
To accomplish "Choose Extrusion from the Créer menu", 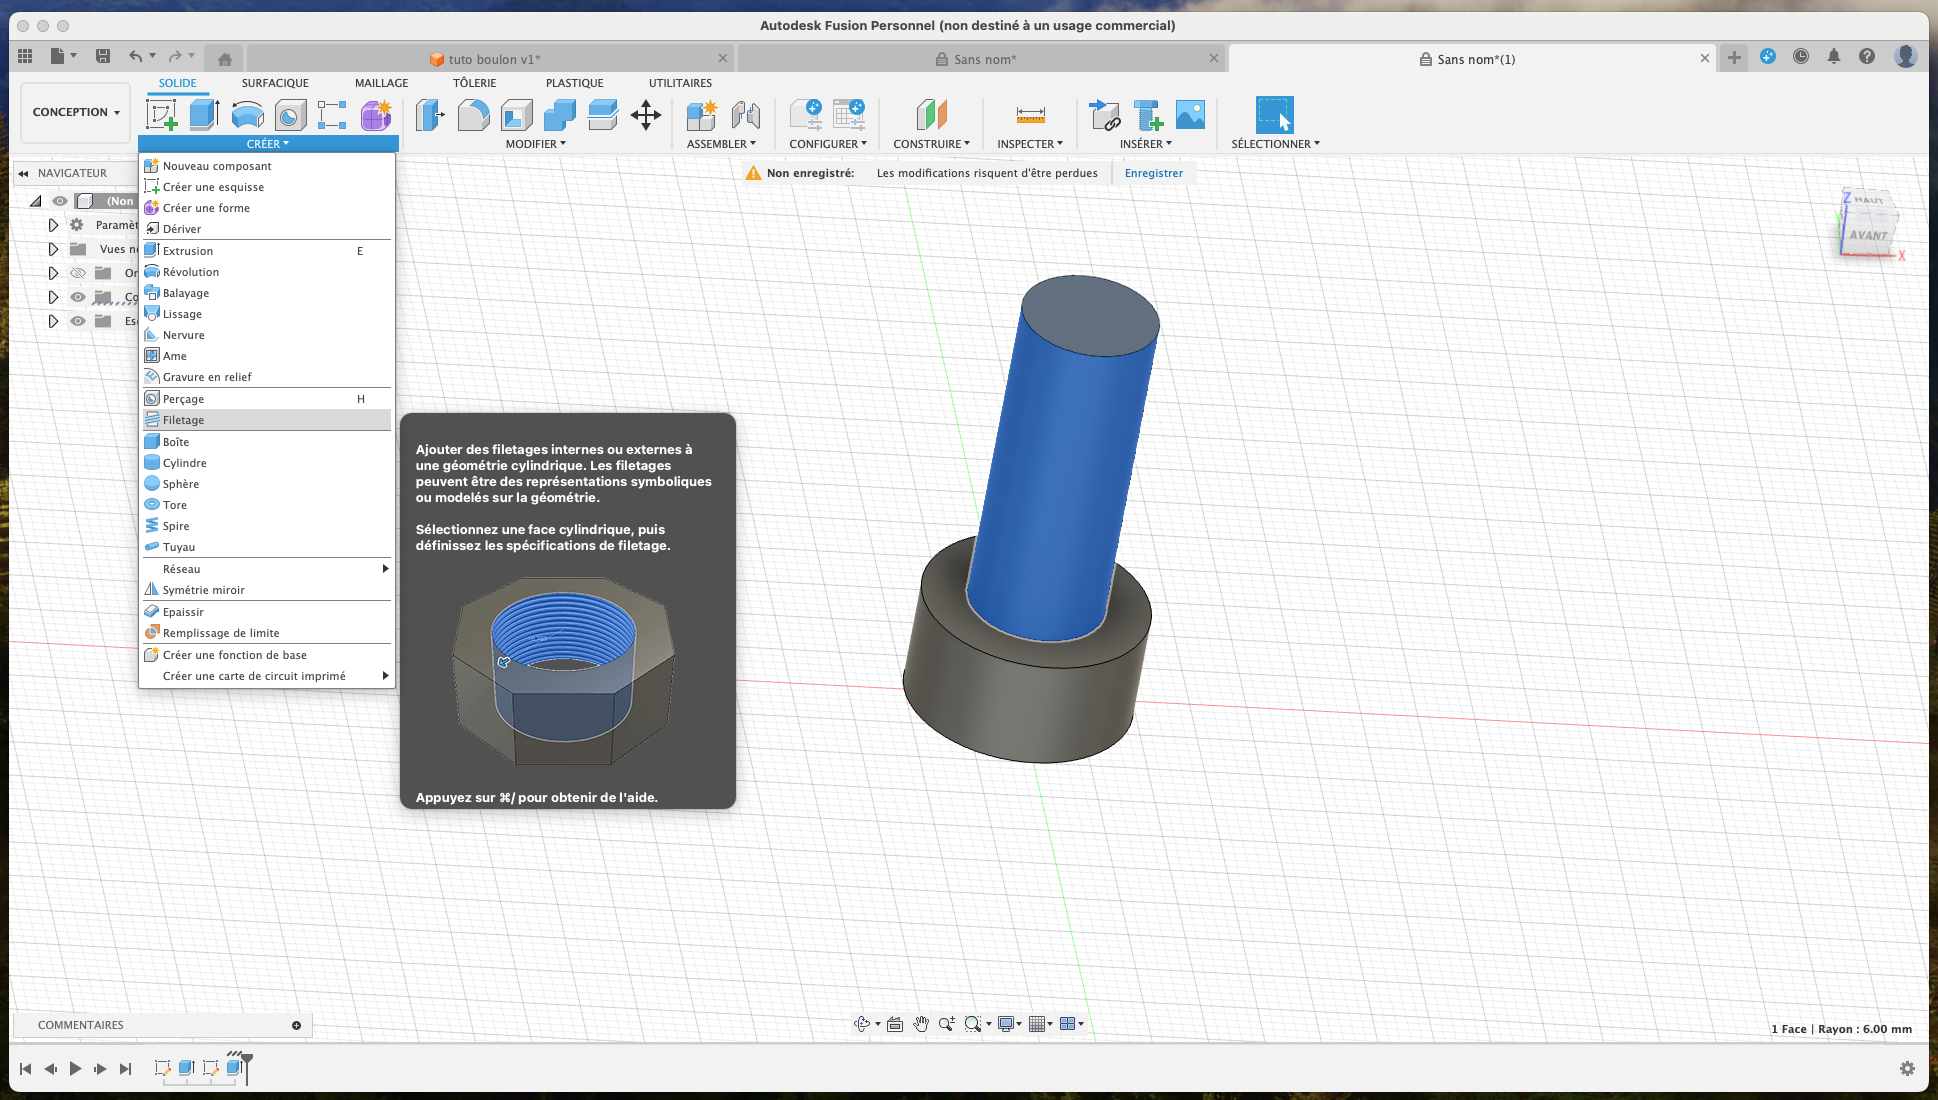I will point(267,251).
